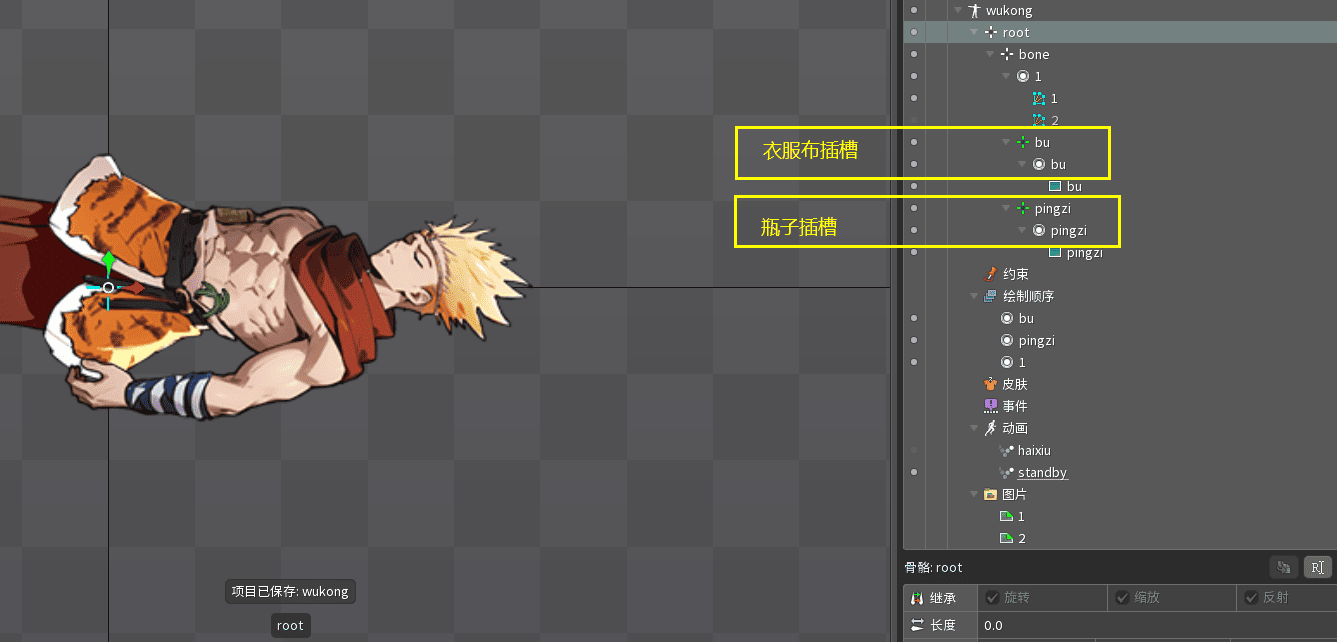
Task: Select the haixiu animation icon
Action: pyautogui.click(x=1006, y=450)
